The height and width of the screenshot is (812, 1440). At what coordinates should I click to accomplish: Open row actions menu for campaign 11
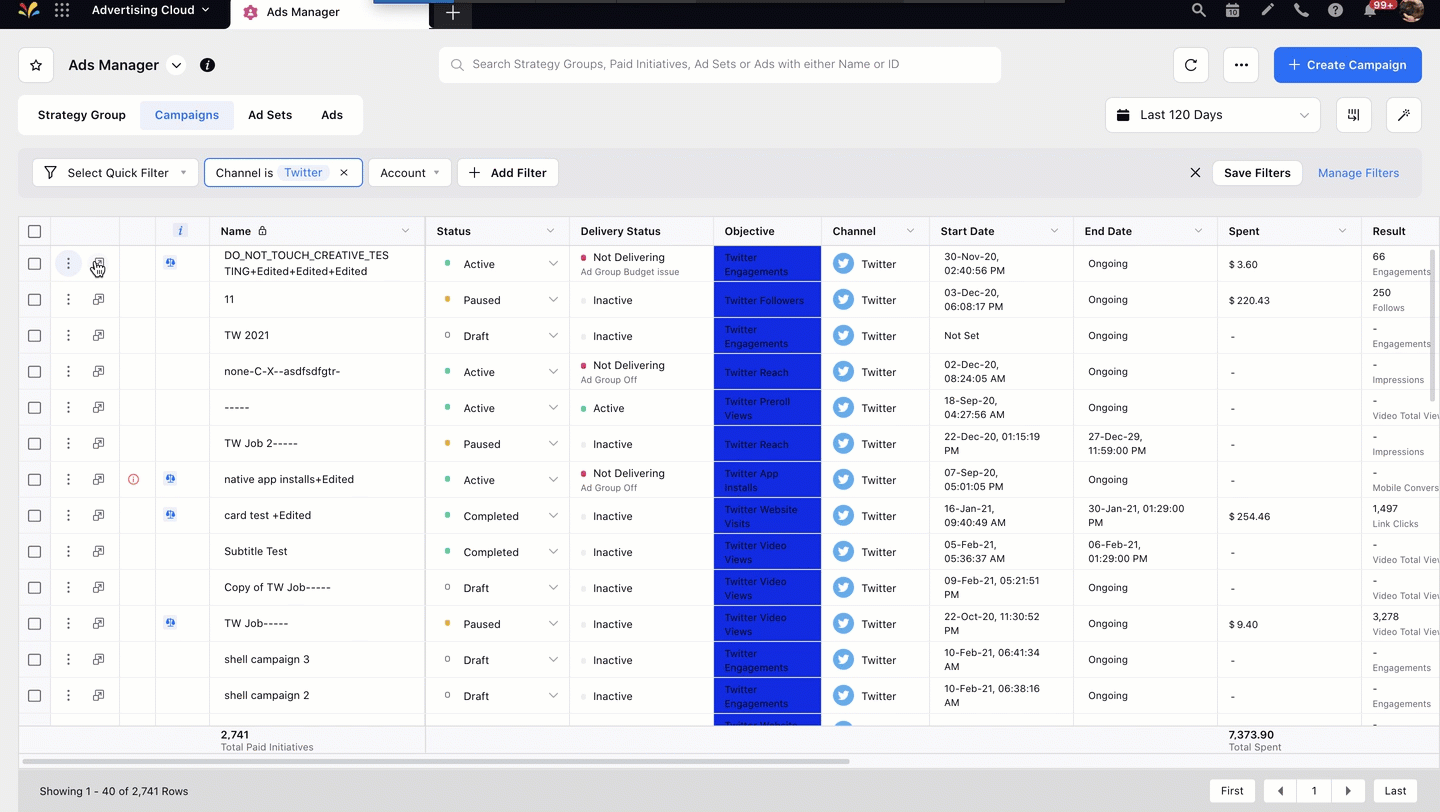click(x=68, y=300)
